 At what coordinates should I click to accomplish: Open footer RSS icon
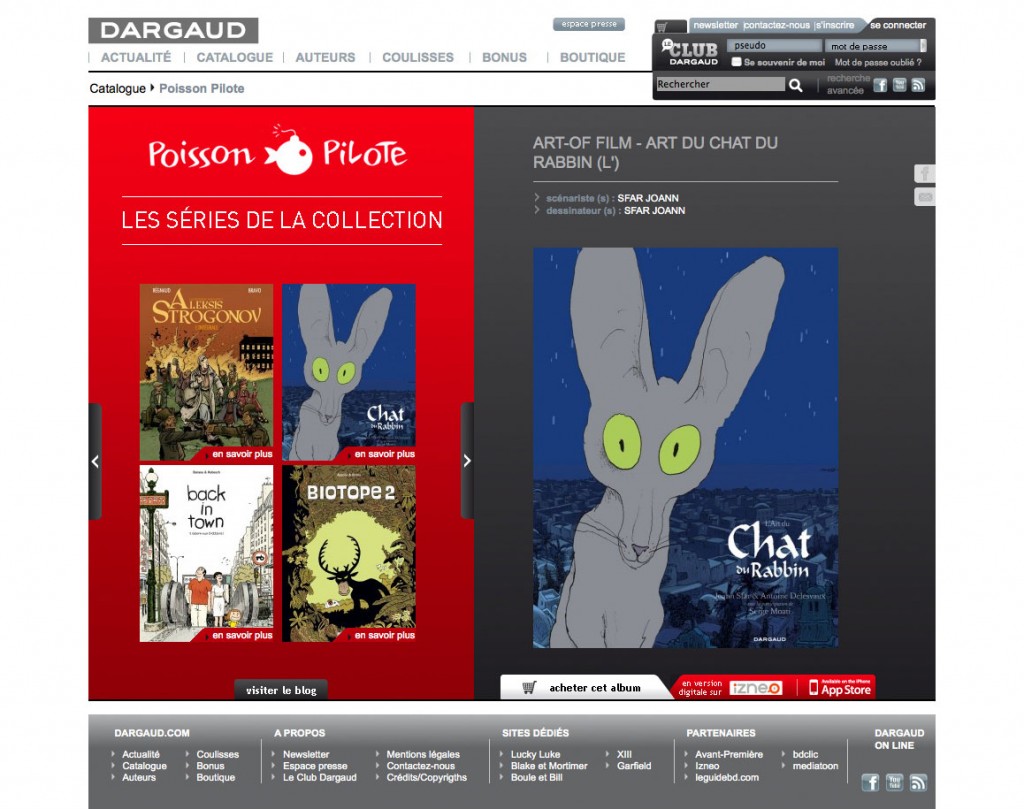tap(918, 782)
